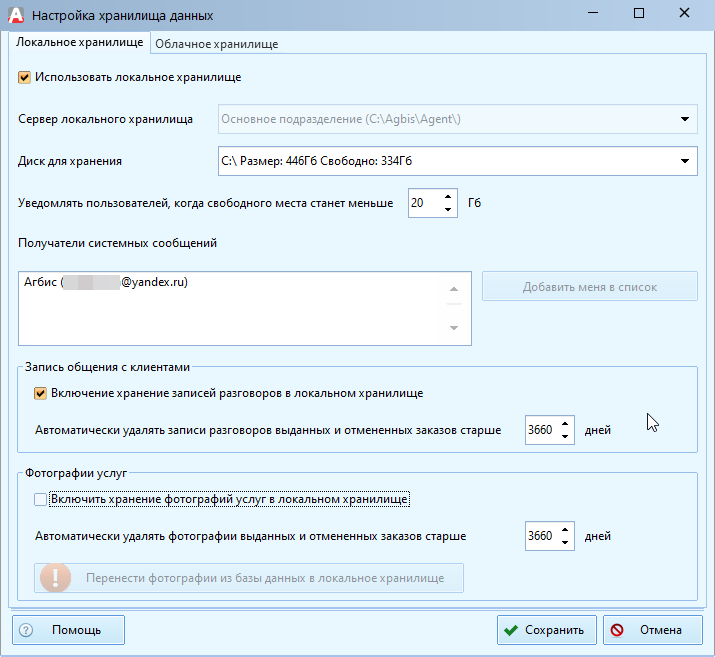Click Добавить меня в список button
Image resolution: width=715 pixels, height=657 pixels.
(x=590, y=286)
